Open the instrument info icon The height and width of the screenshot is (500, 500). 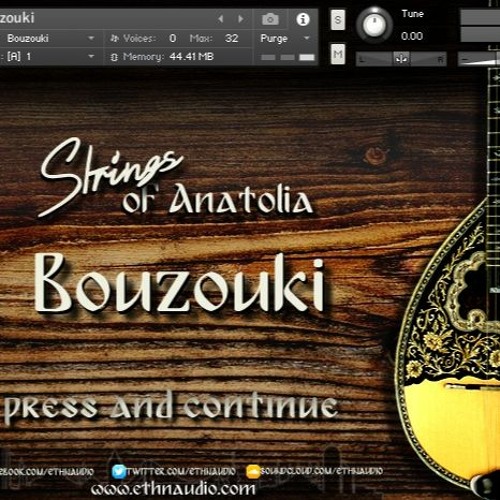click(303, 19)
